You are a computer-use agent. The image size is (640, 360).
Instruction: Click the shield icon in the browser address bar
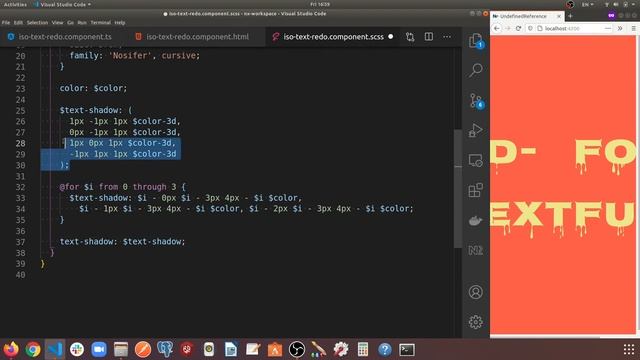point(530,29)
